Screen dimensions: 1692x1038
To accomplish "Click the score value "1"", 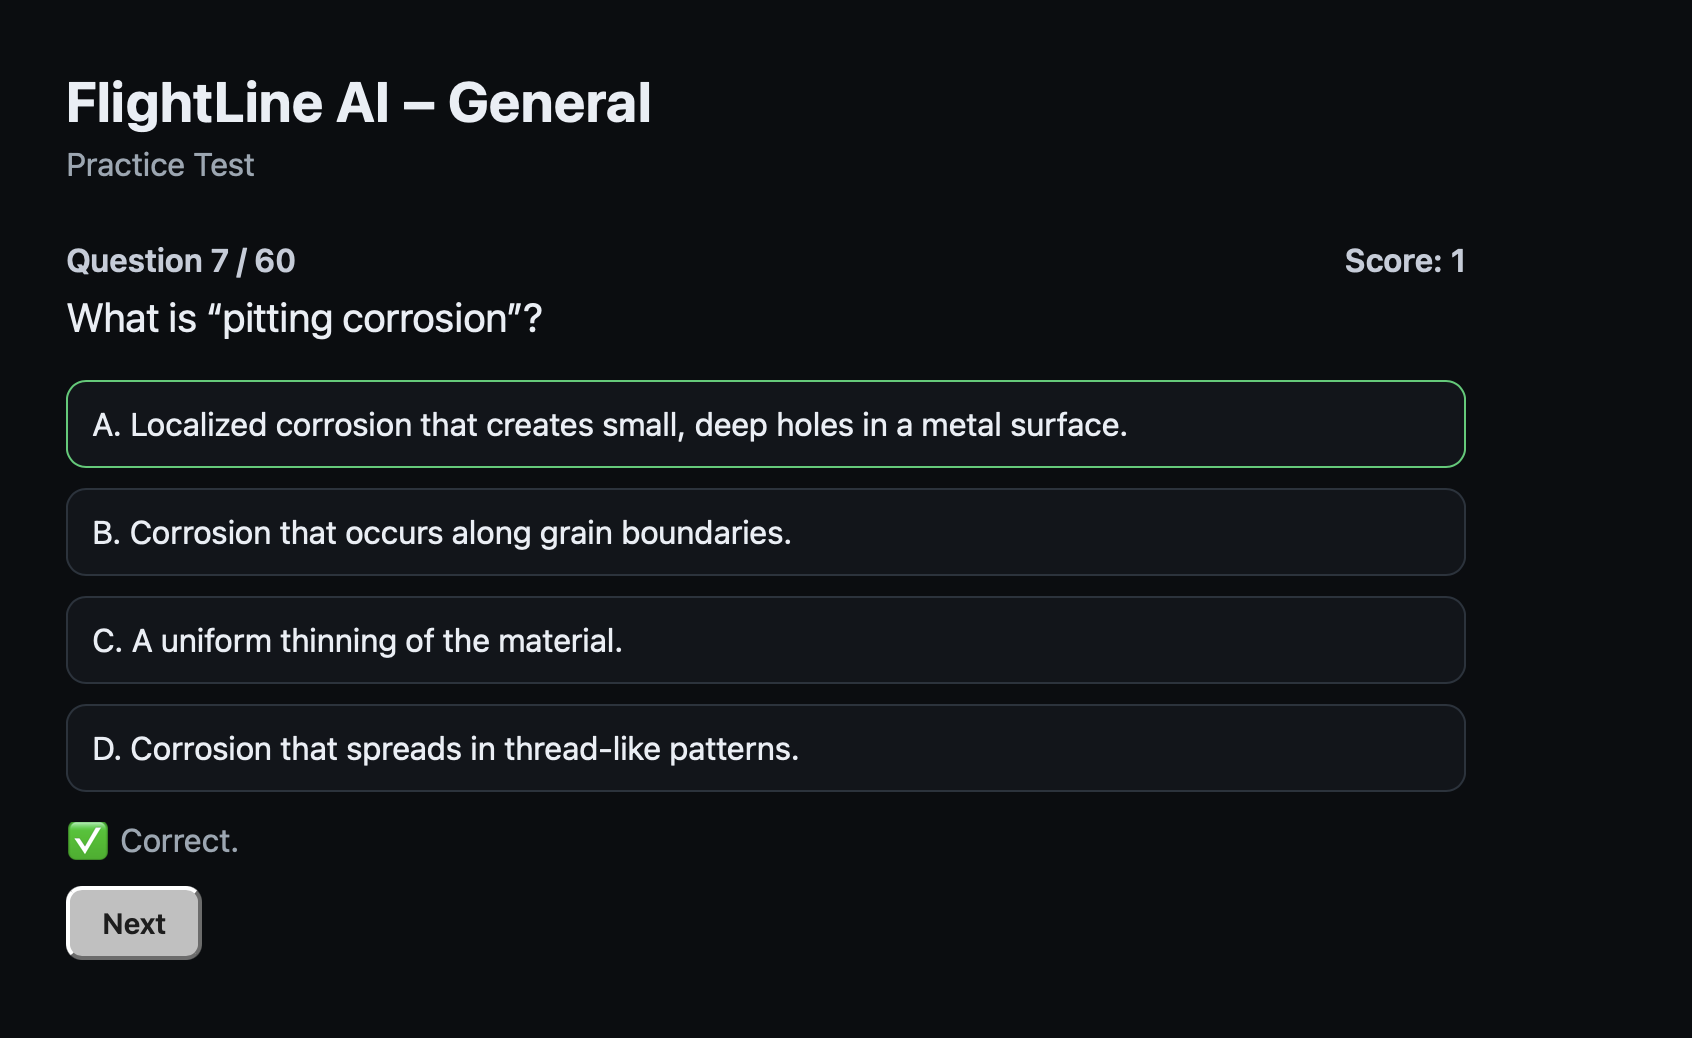I will [x=1457, y=261].
